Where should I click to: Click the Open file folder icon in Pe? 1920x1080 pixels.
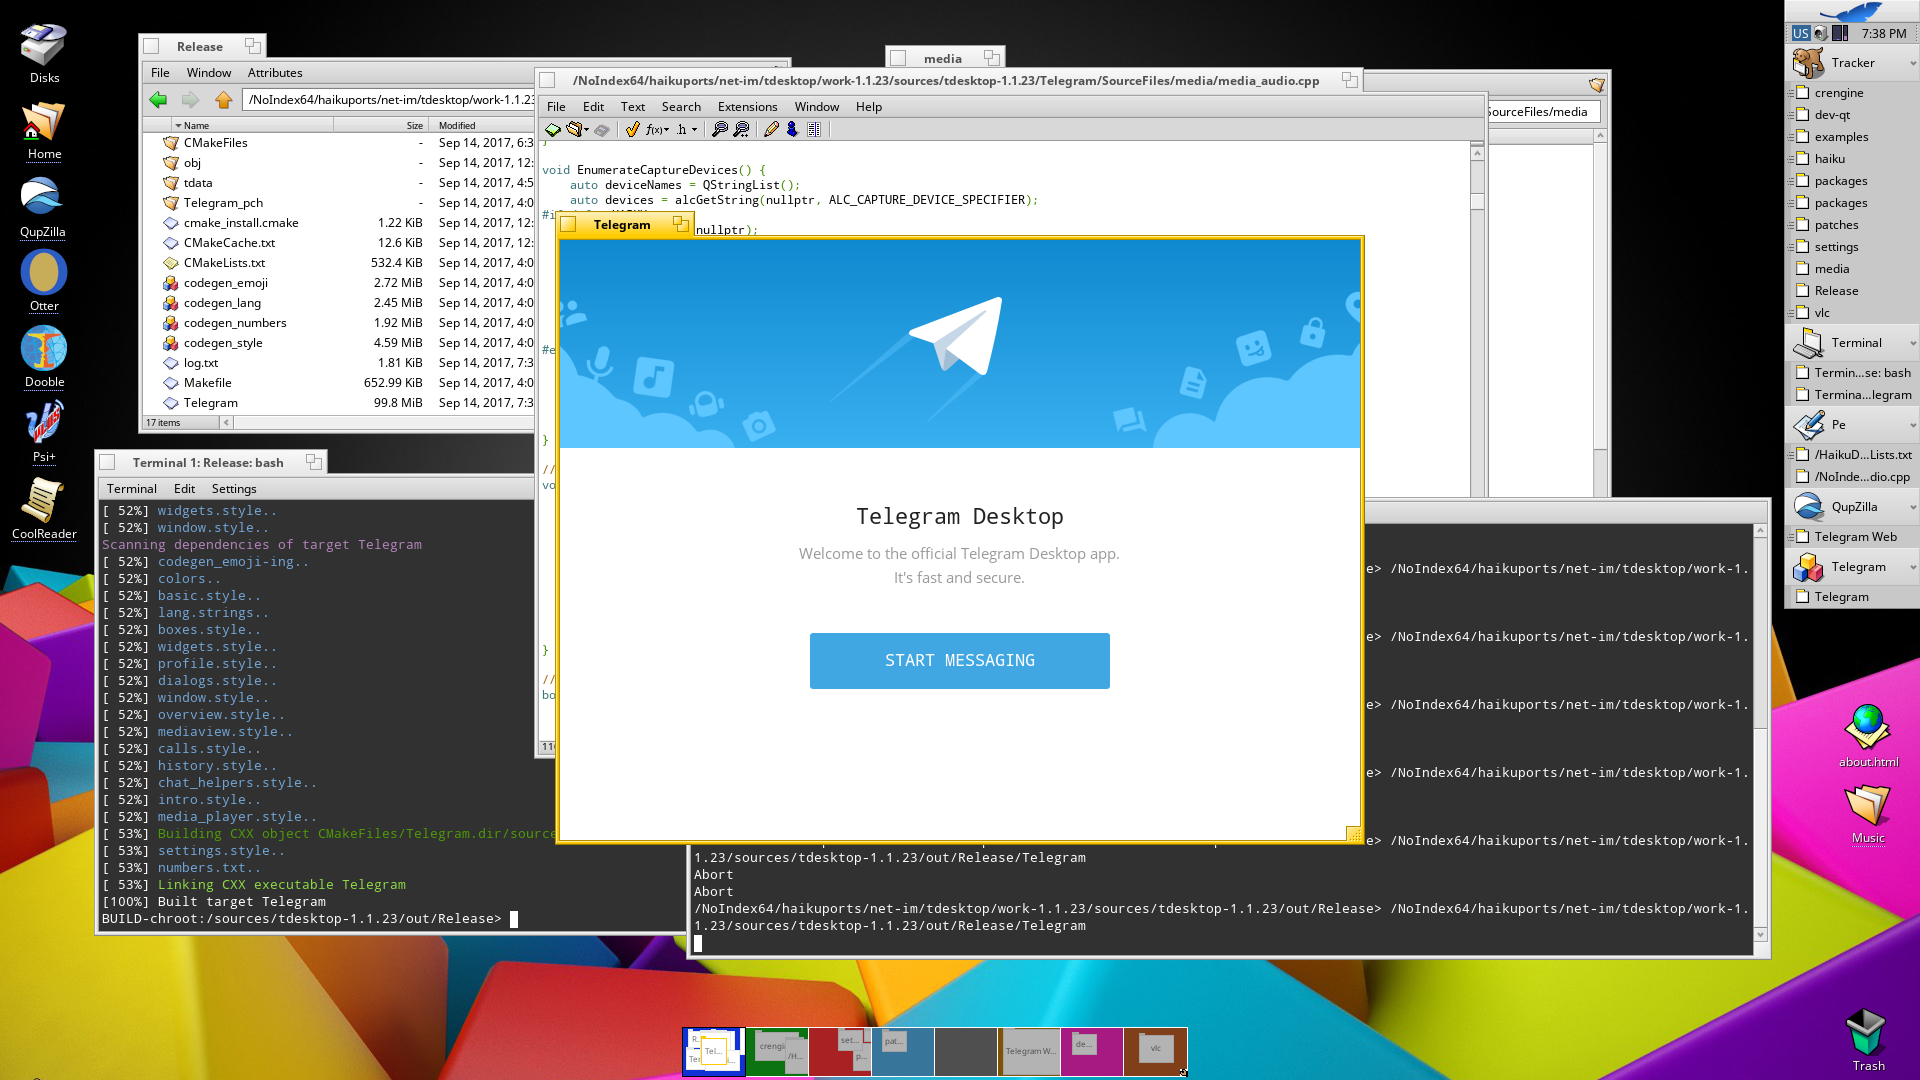[574, 130]
